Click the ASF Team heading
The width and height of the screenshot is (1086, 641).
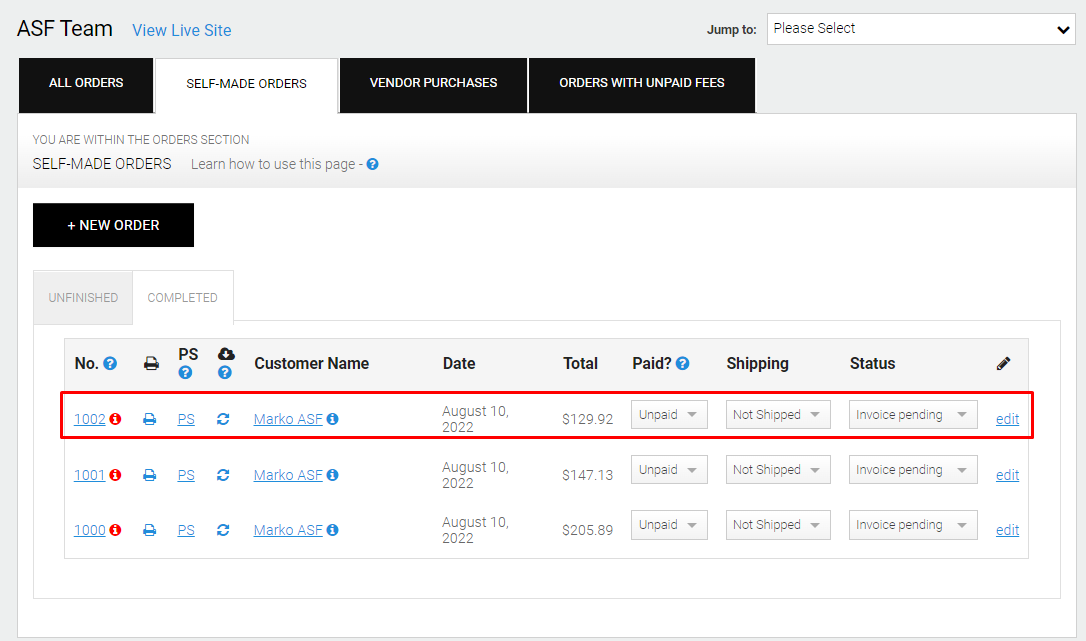click(65, 29)
